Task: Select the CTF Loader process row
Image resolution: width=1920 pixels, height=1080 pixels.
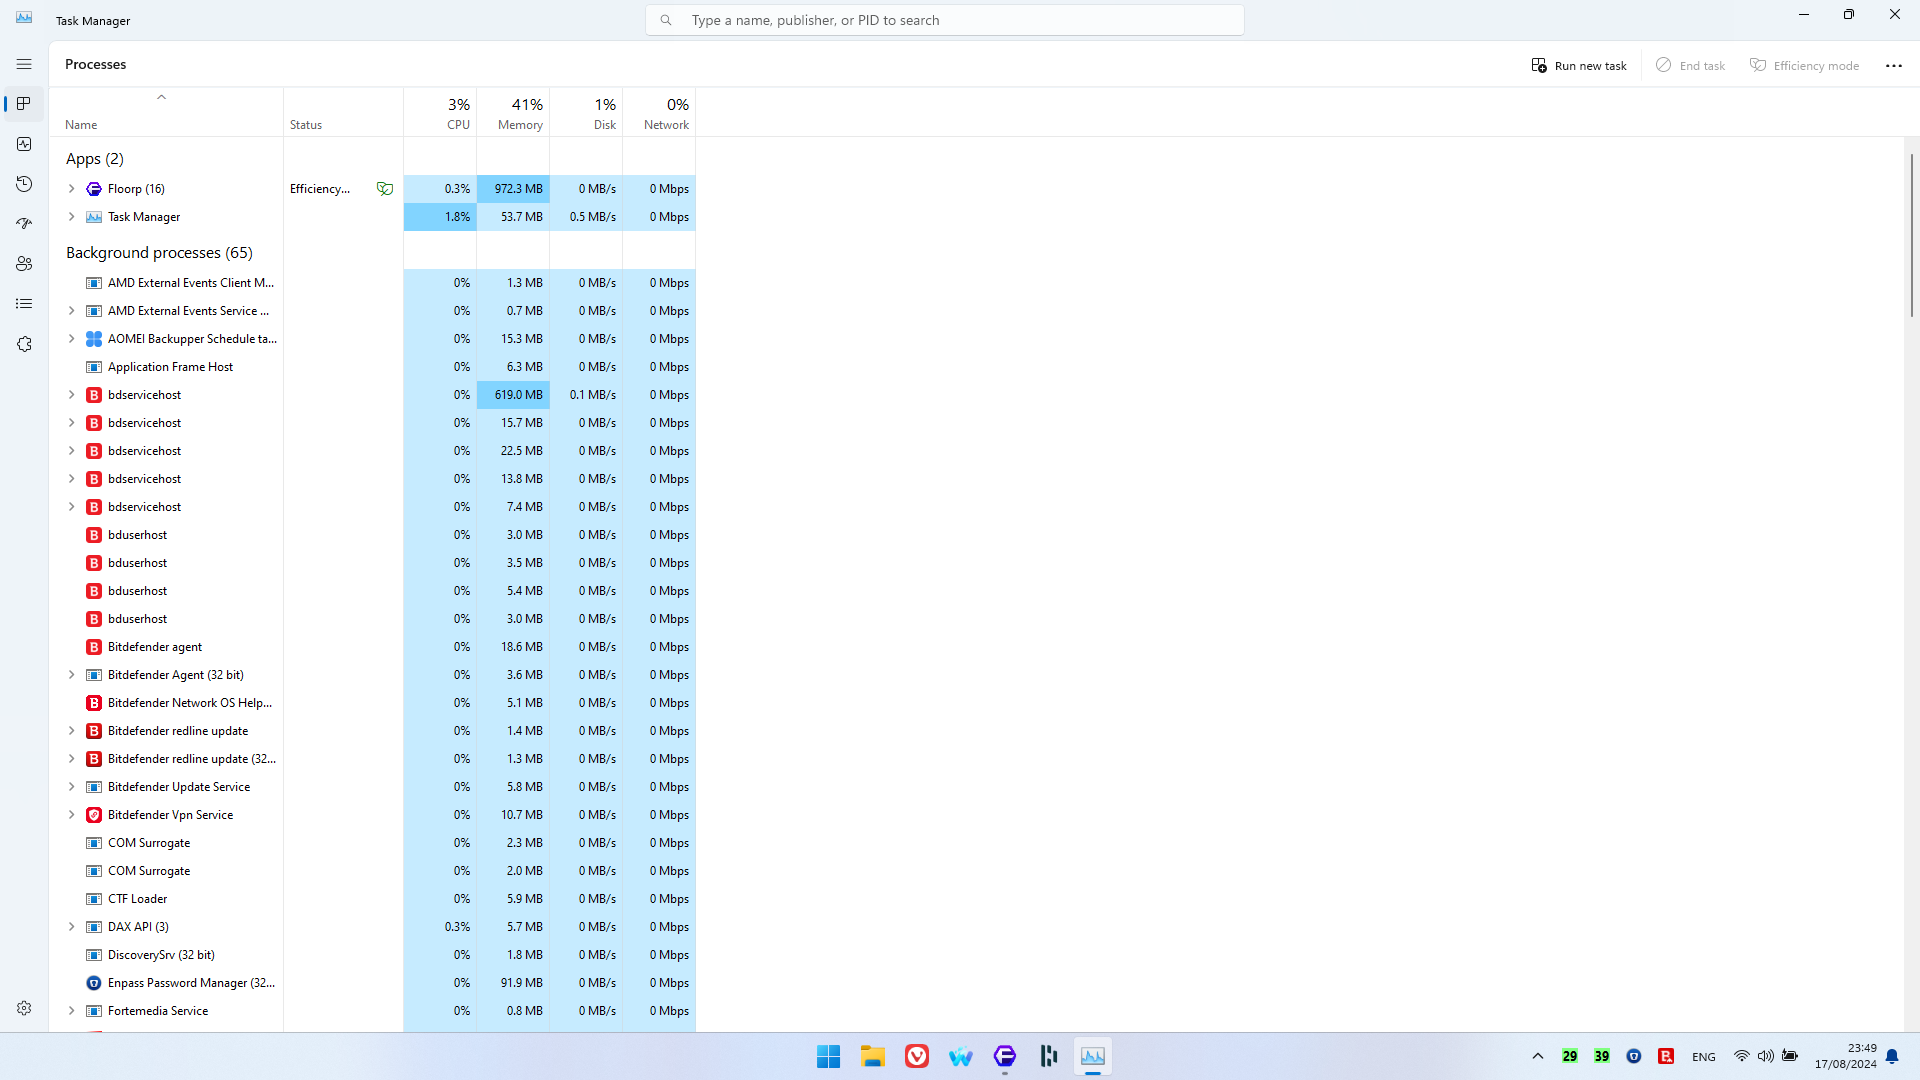Action: tap(372, 899)
